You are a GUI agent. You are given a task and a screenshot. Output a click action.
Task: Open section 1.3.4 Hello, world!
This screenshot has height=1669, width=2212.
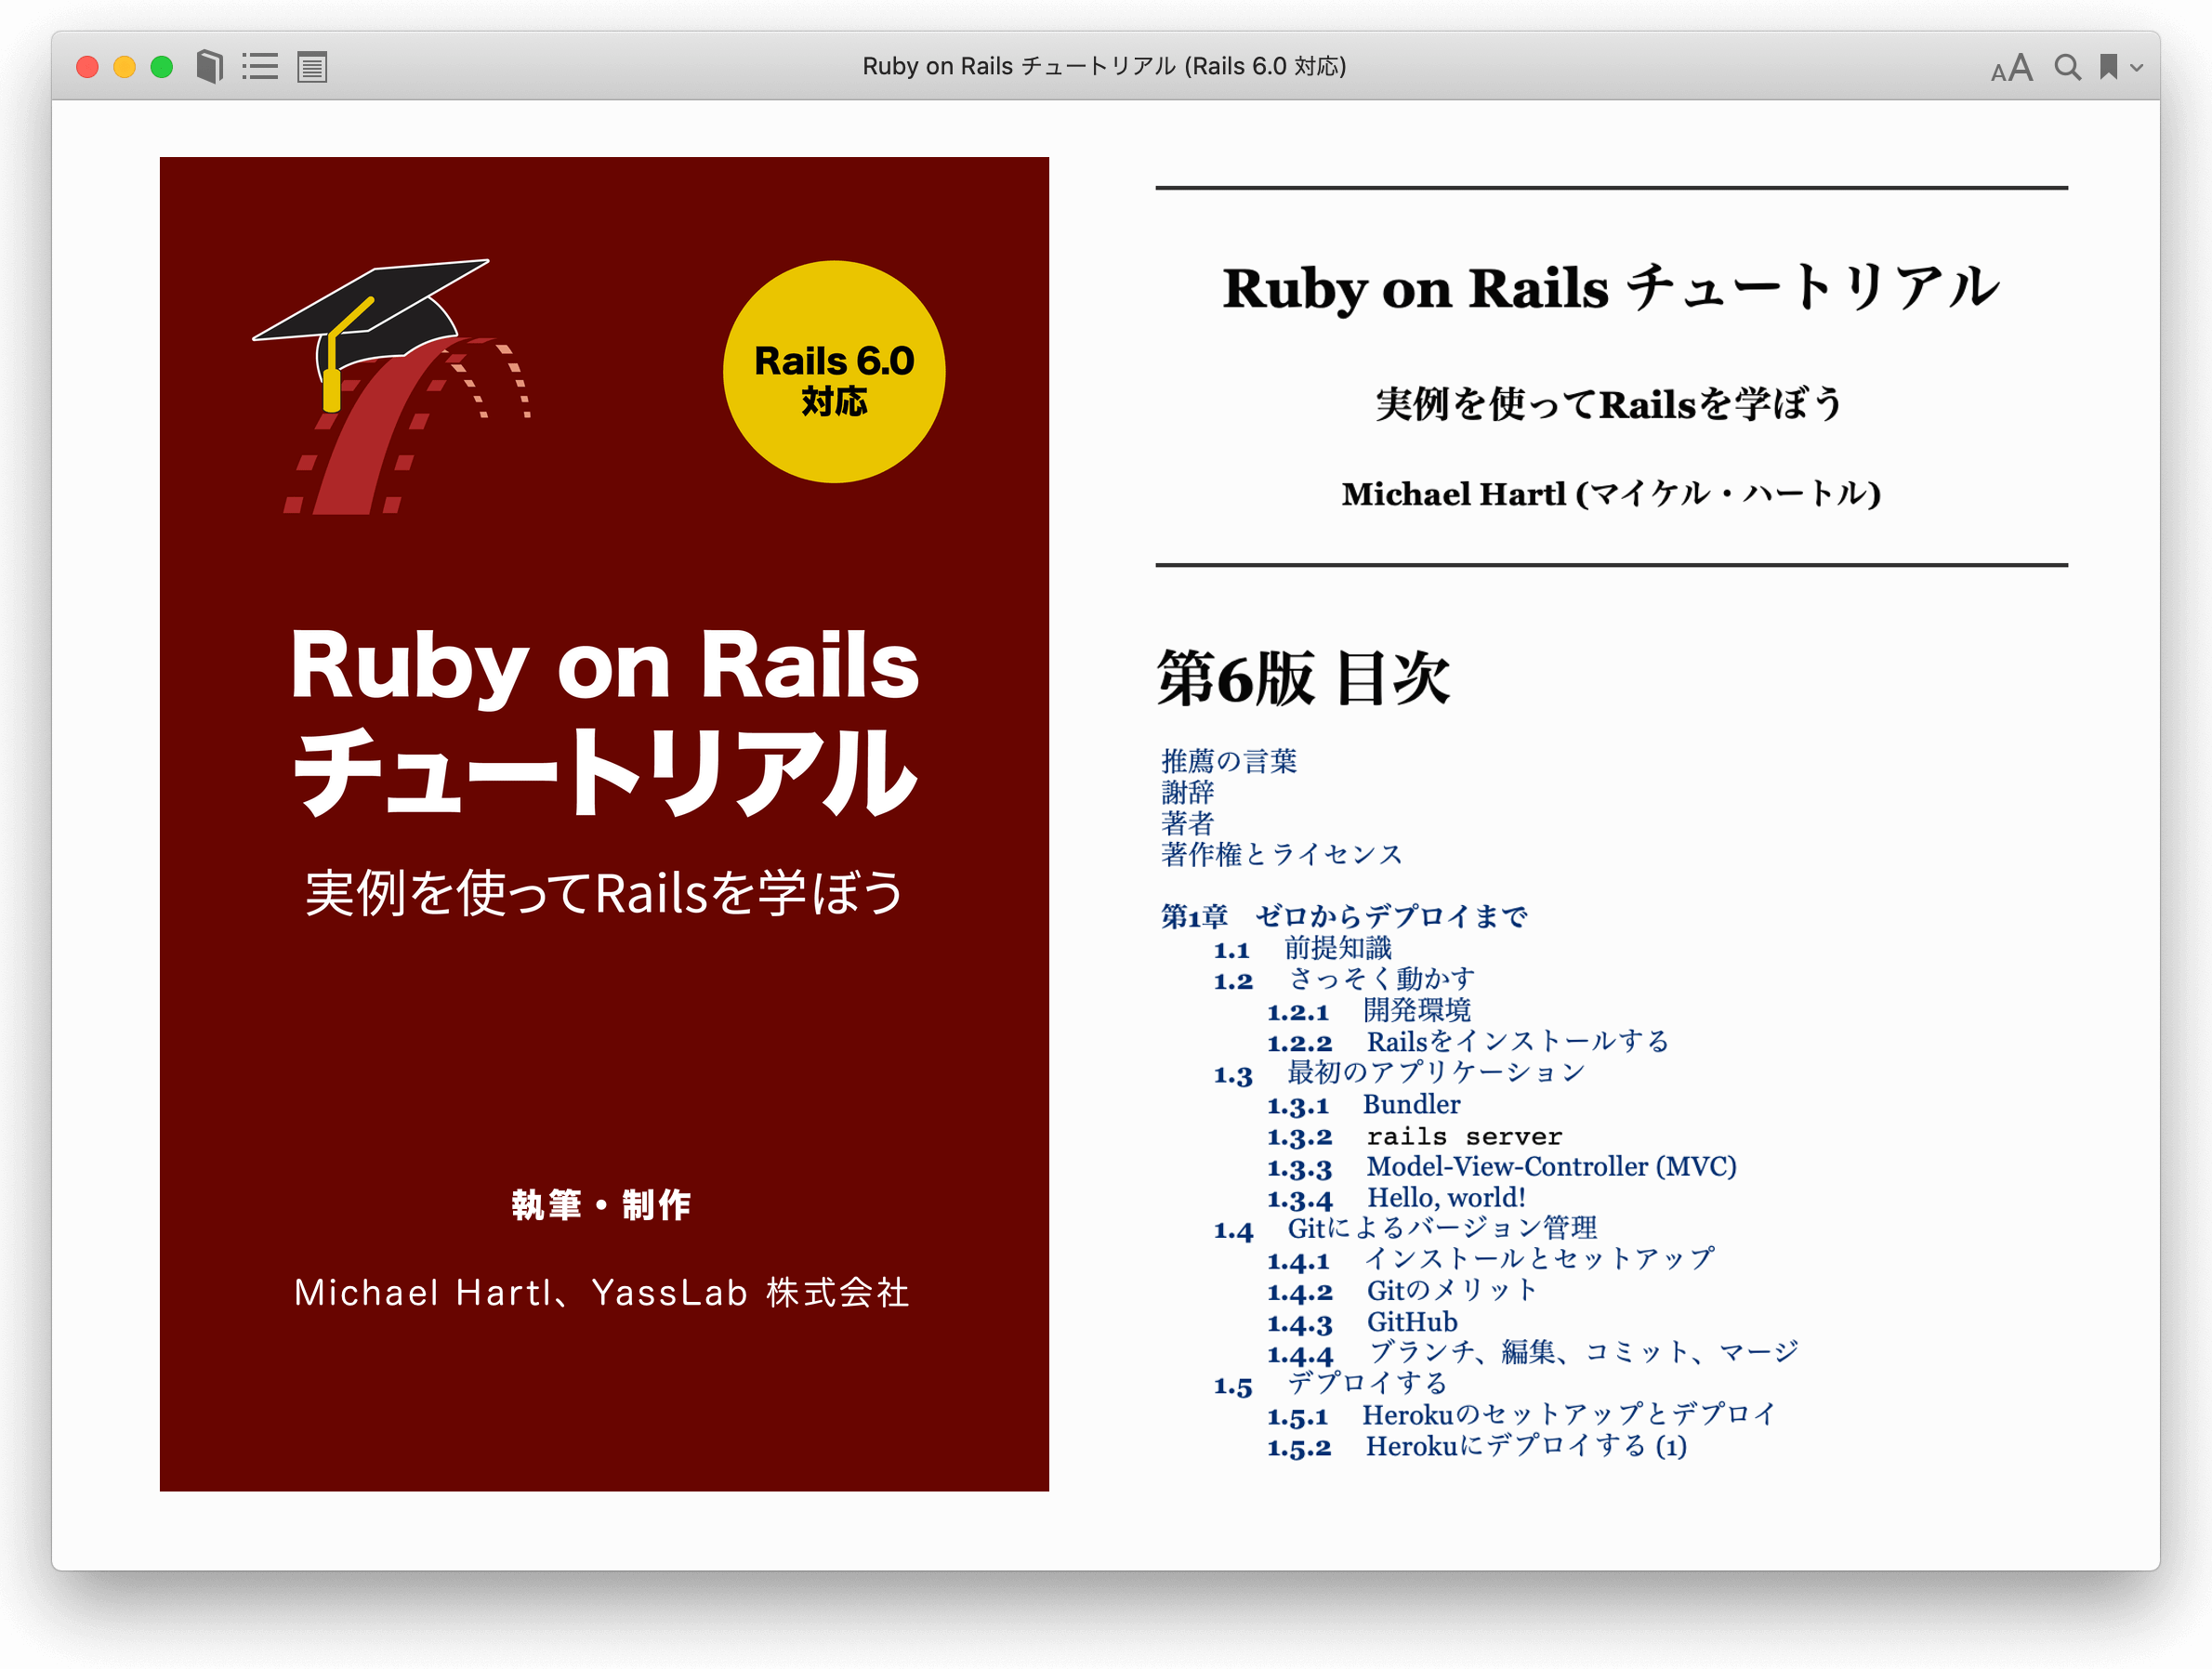(x=1396, y=1197)
